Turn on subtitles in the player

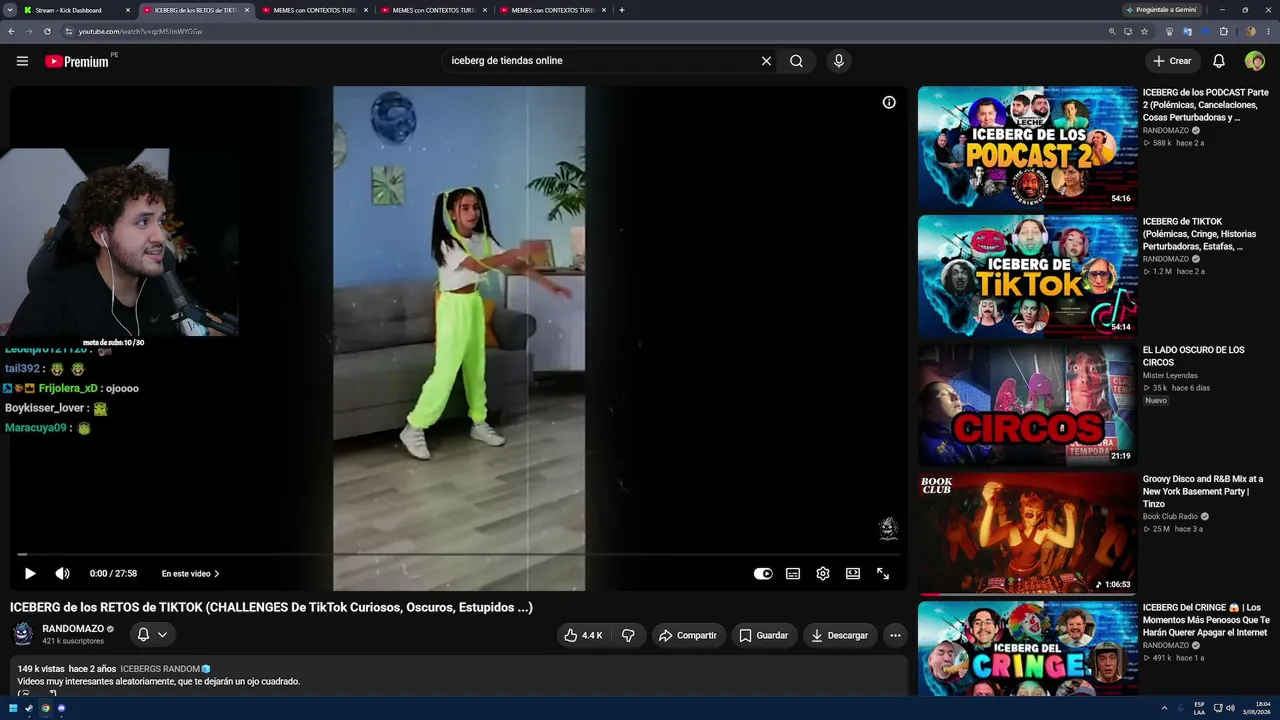[793, 574]
